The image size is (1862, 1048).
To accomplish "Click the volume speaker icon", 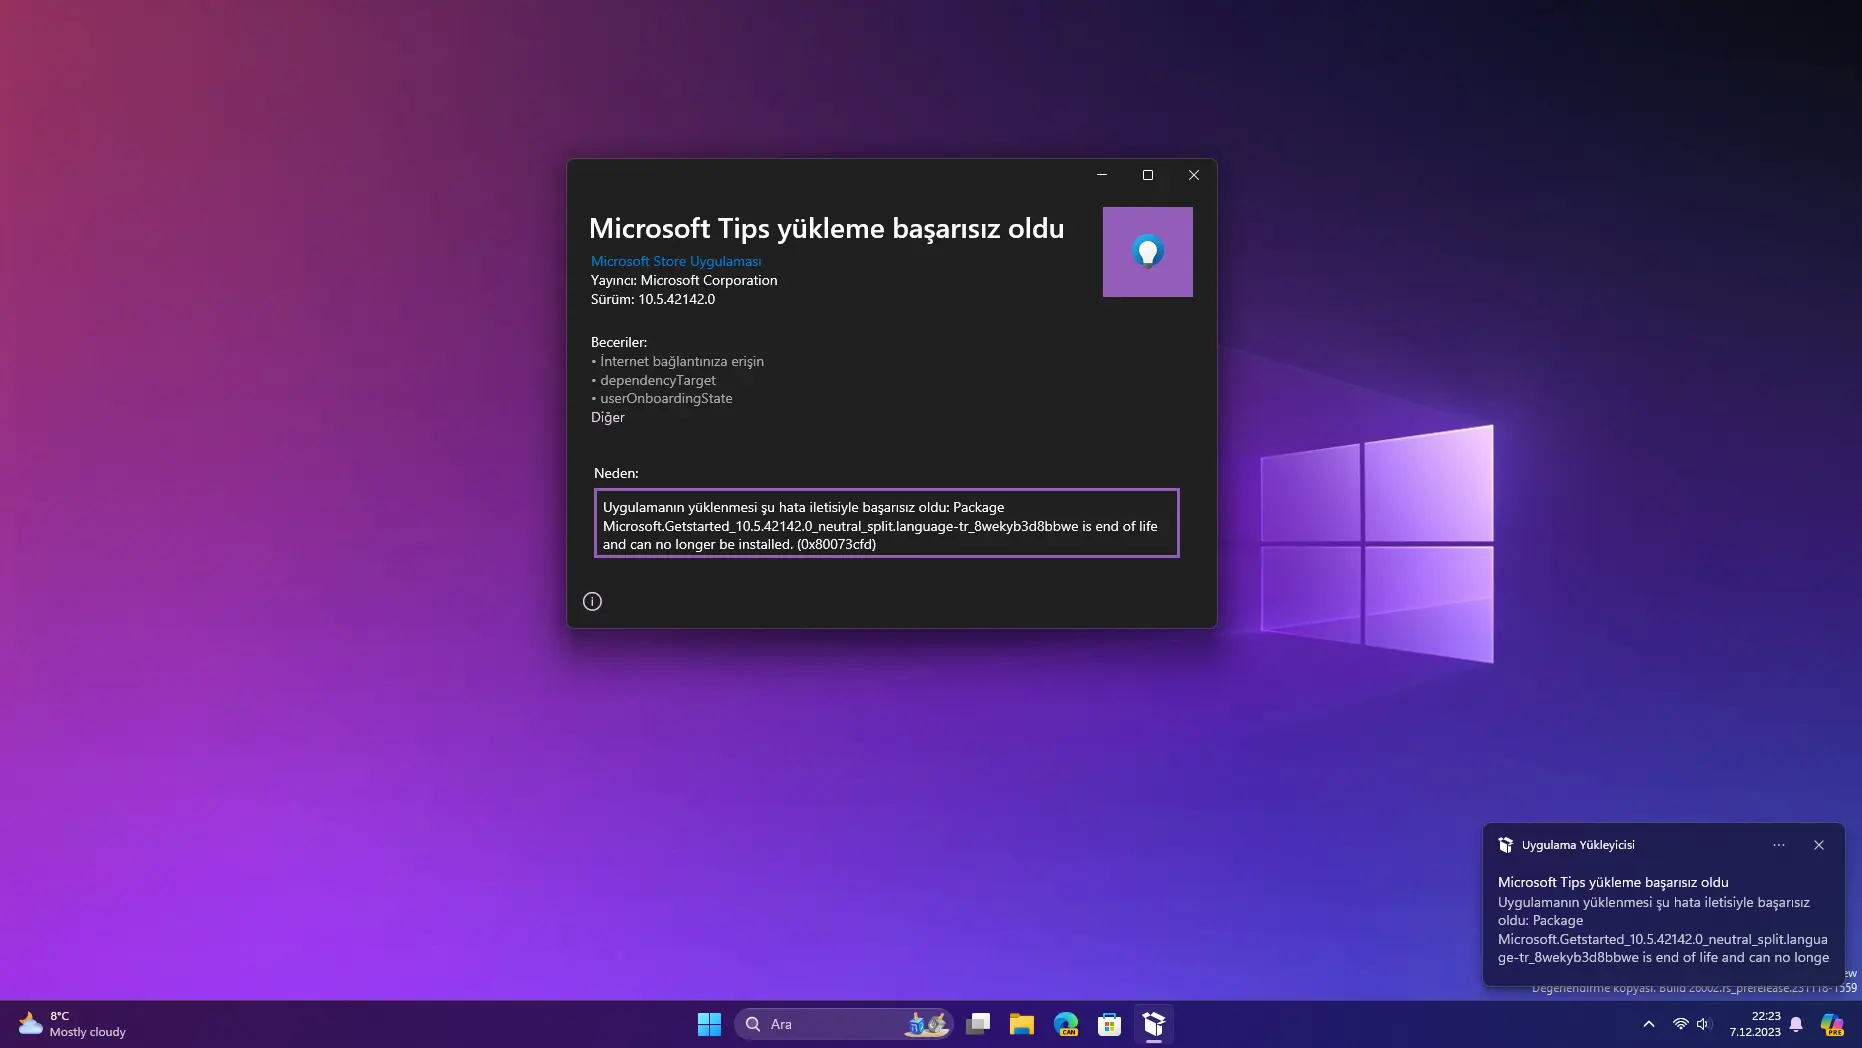I will [1704, 1024].
